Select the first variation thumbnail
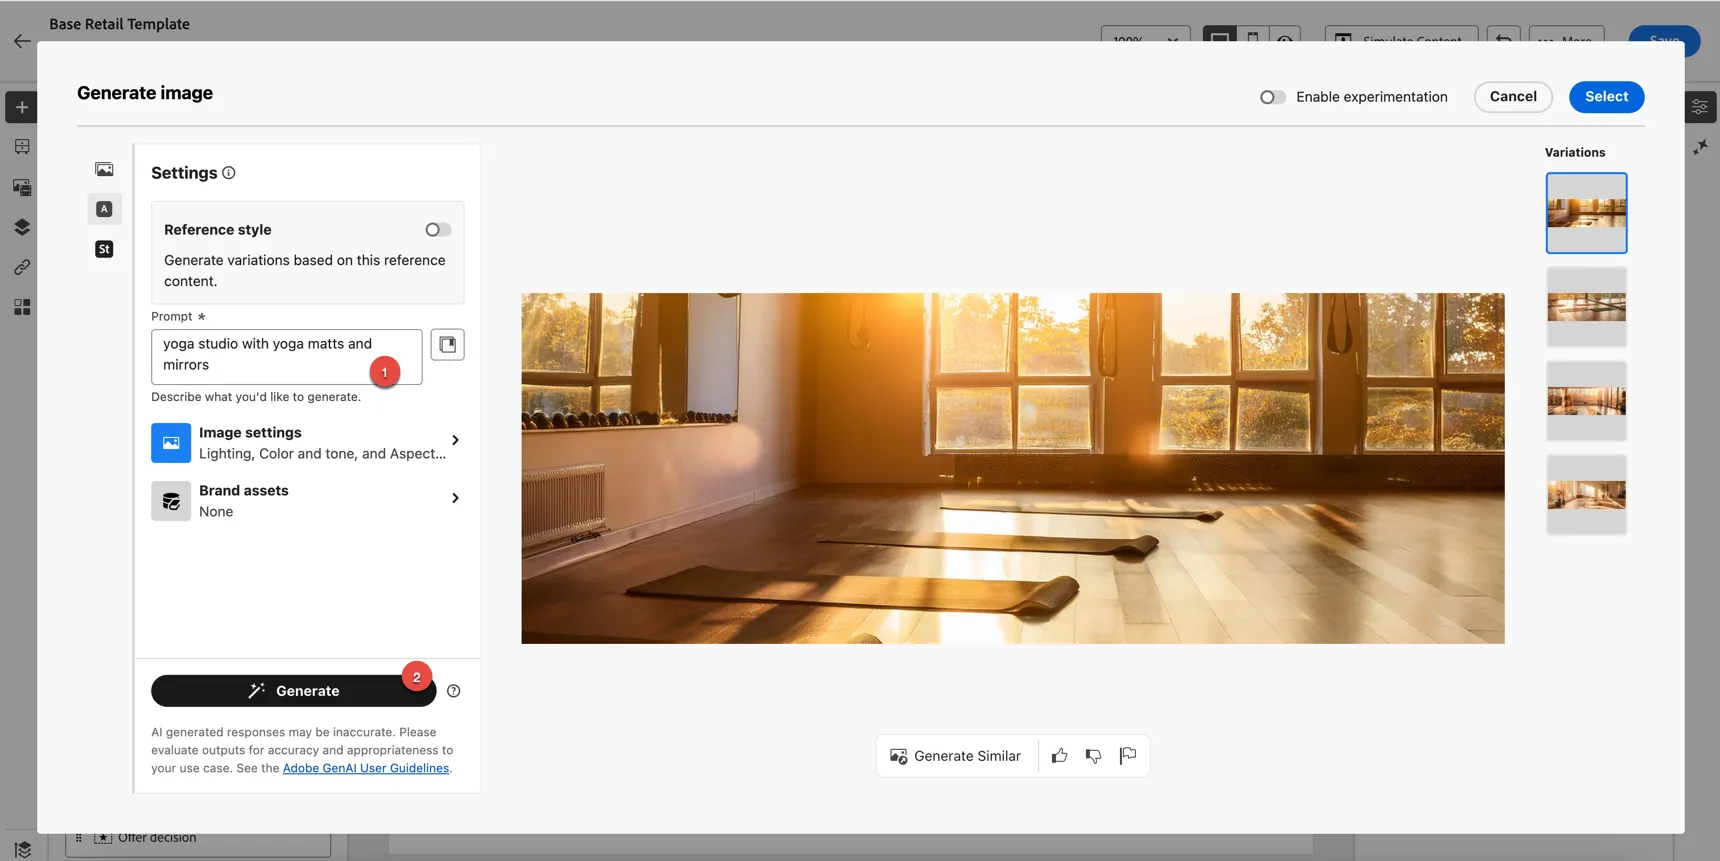 (1586, 213)
